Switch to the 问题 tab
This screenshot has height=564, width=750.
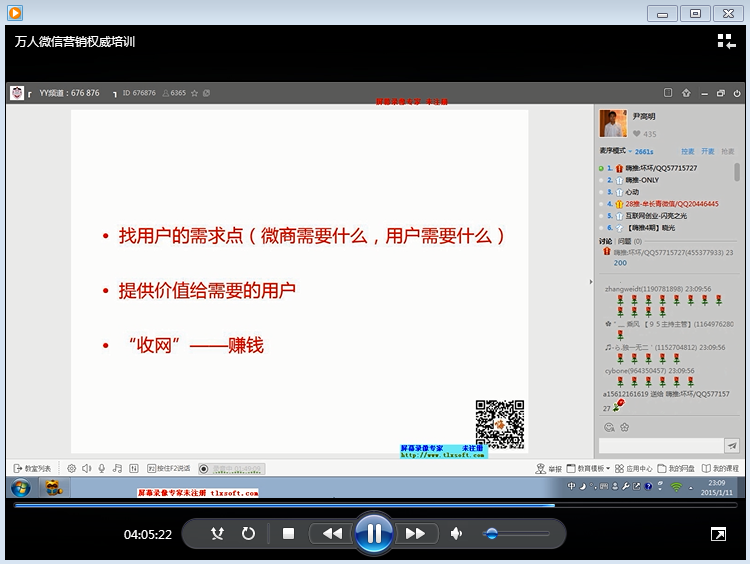[x=625, y=241]
